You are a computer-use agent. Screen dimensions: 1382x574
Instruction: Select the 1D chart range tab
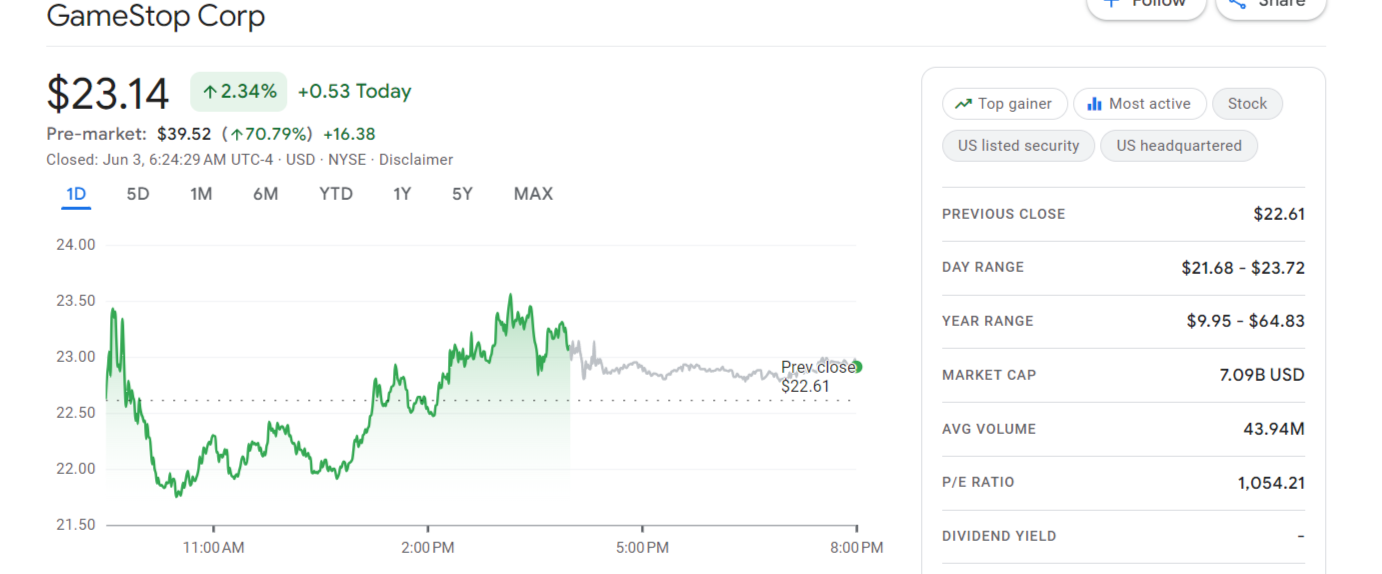(x=76, y=194)
